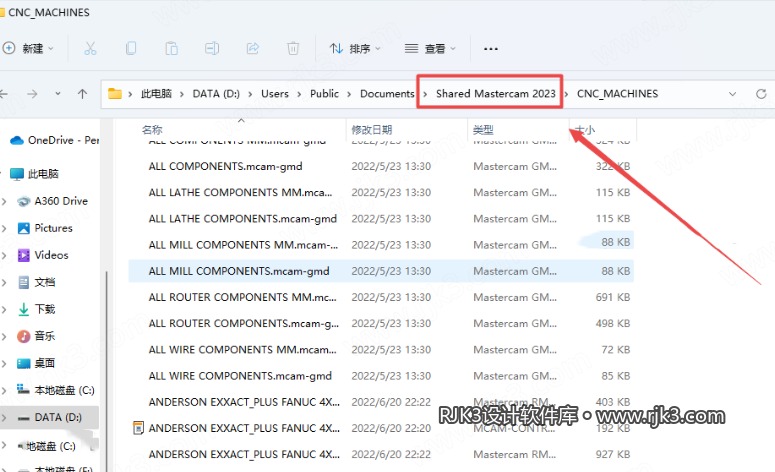
Task: Click CNC_MACHINES breadcrumb segment
Action: pyautogui.click(x=617, y=93)
